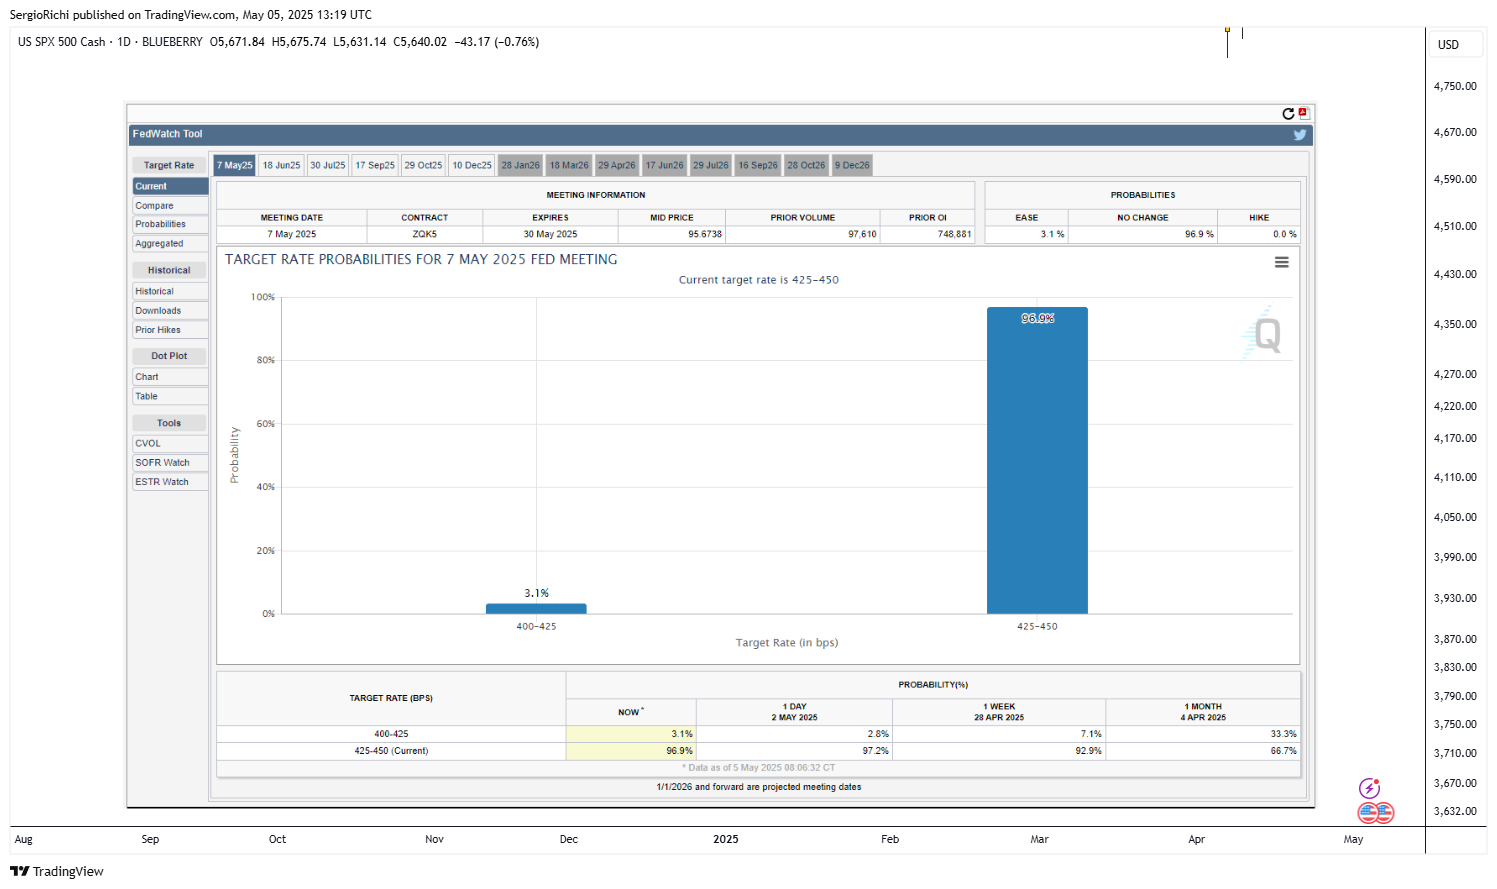This screenshot has height=889, width=1497.
Task: Click the 748,881 prior OI value
Action: point(954,234)
